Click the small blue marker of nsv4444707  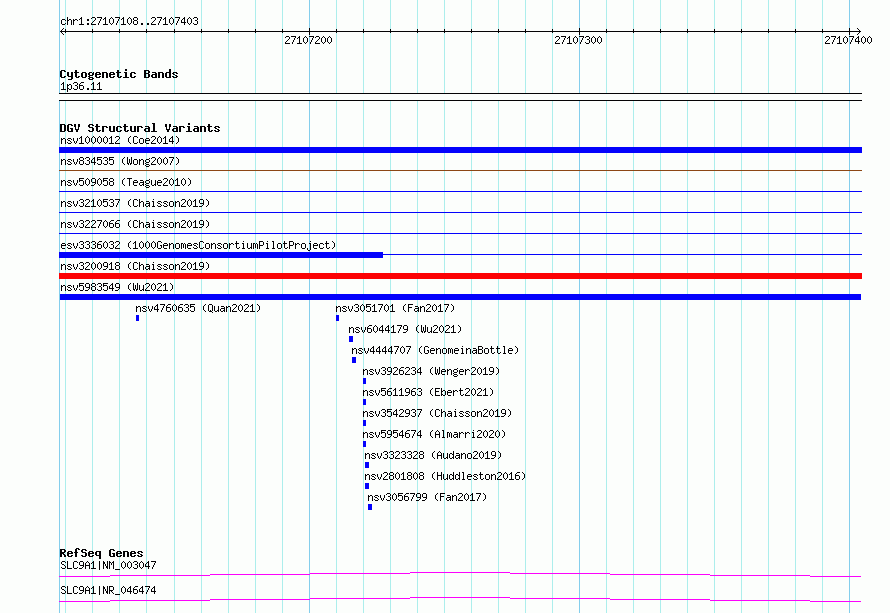354,360
